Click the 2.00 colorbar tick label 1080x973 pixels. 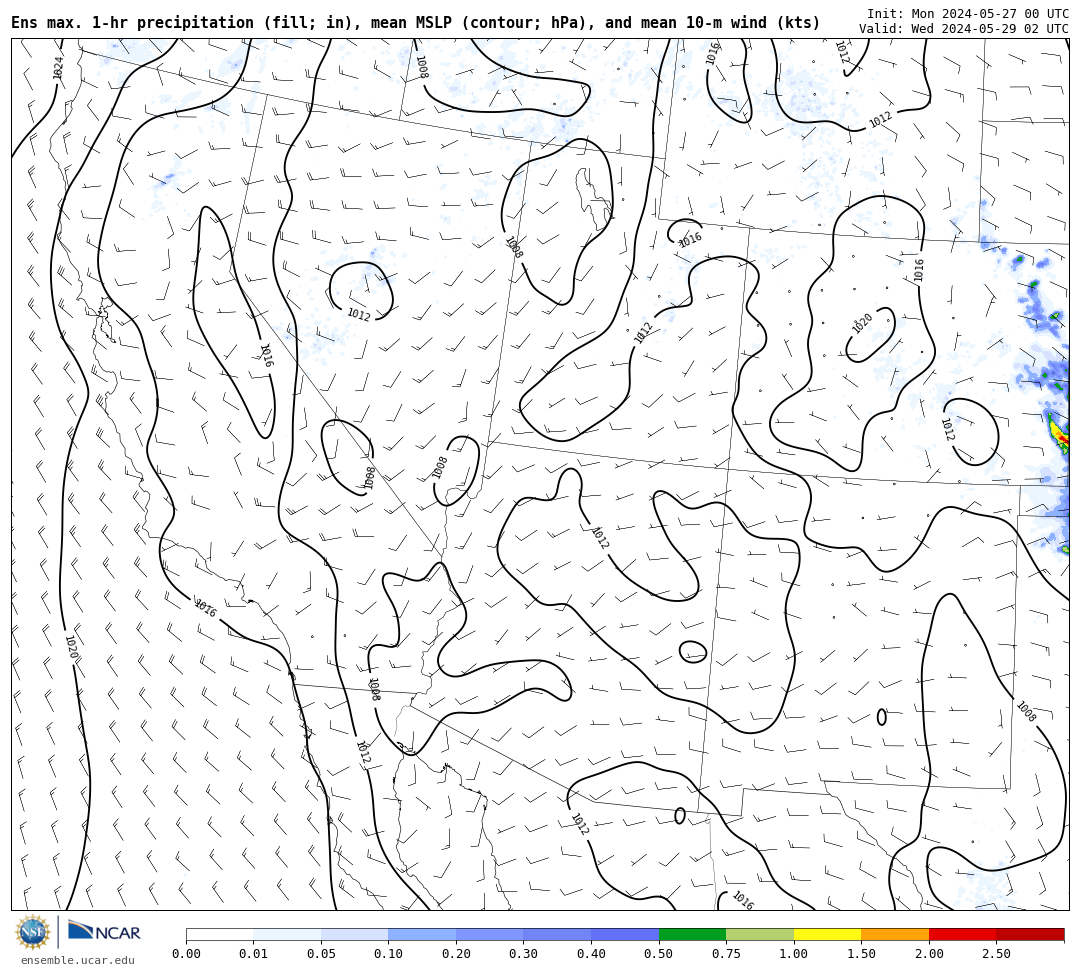928,954
